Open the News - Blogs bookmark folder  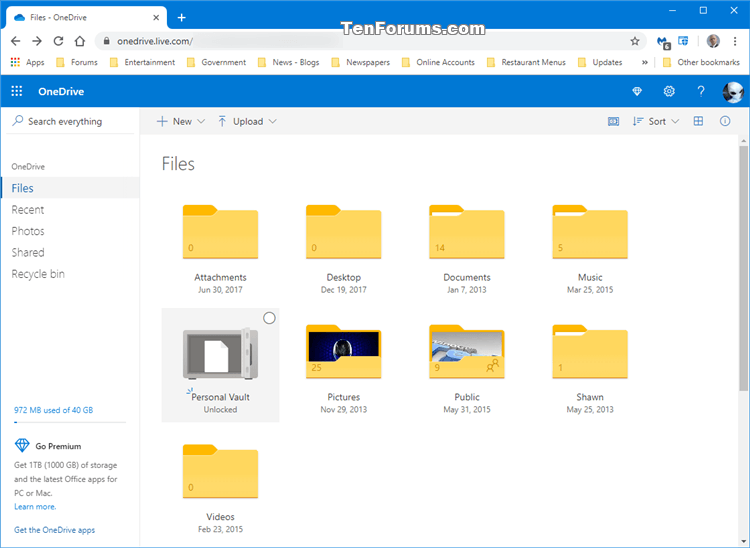pos(288,62)
